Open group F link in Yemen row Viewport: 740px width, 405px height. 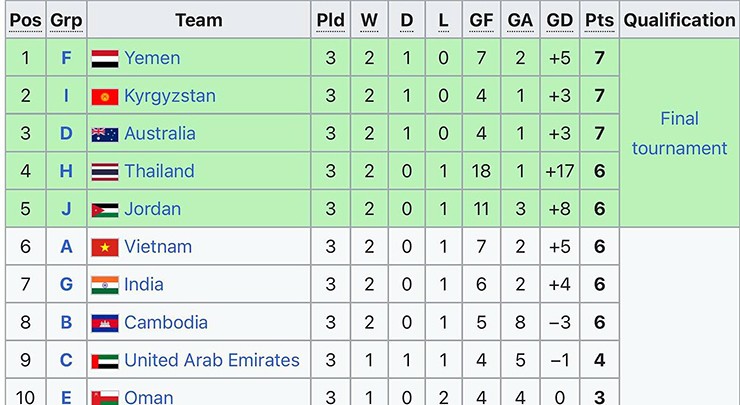pyautogui.click(x=66, y=58)
